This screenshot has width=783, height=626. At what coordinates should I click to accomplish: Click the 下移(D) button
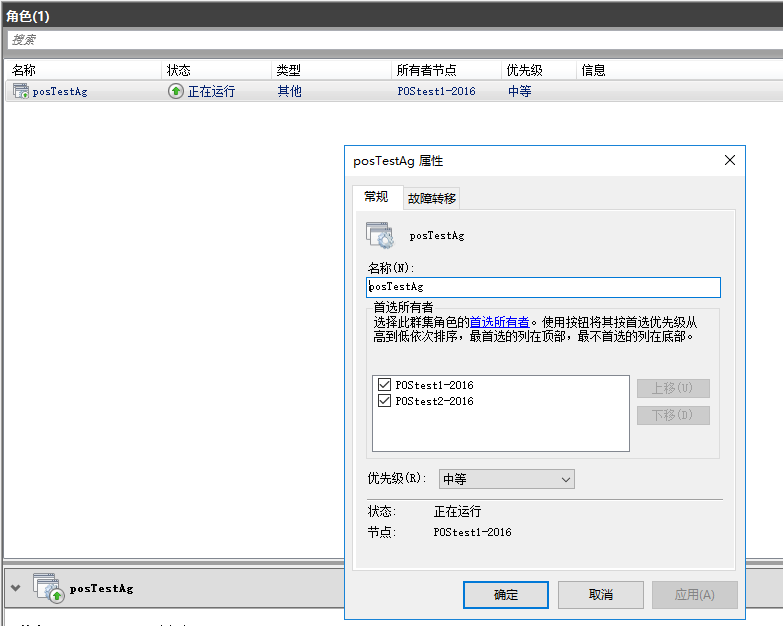click(673, 415)
